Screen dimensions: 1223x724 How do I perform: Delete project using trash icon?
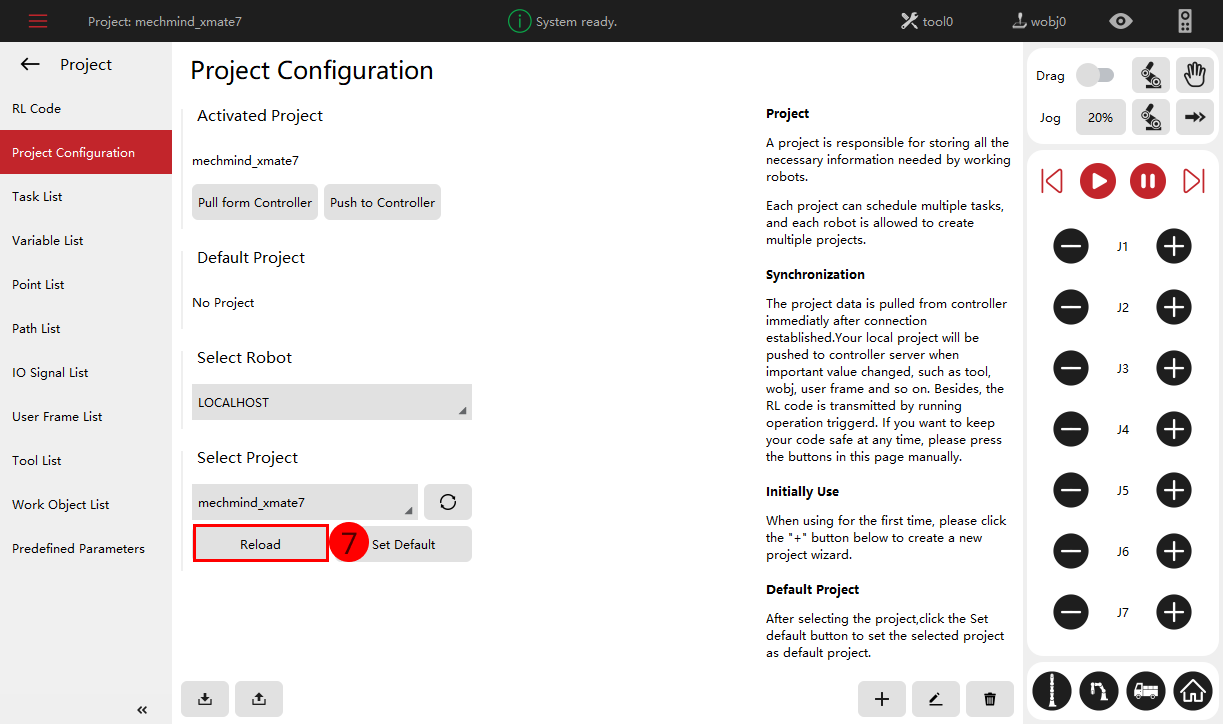pos(990,699)
